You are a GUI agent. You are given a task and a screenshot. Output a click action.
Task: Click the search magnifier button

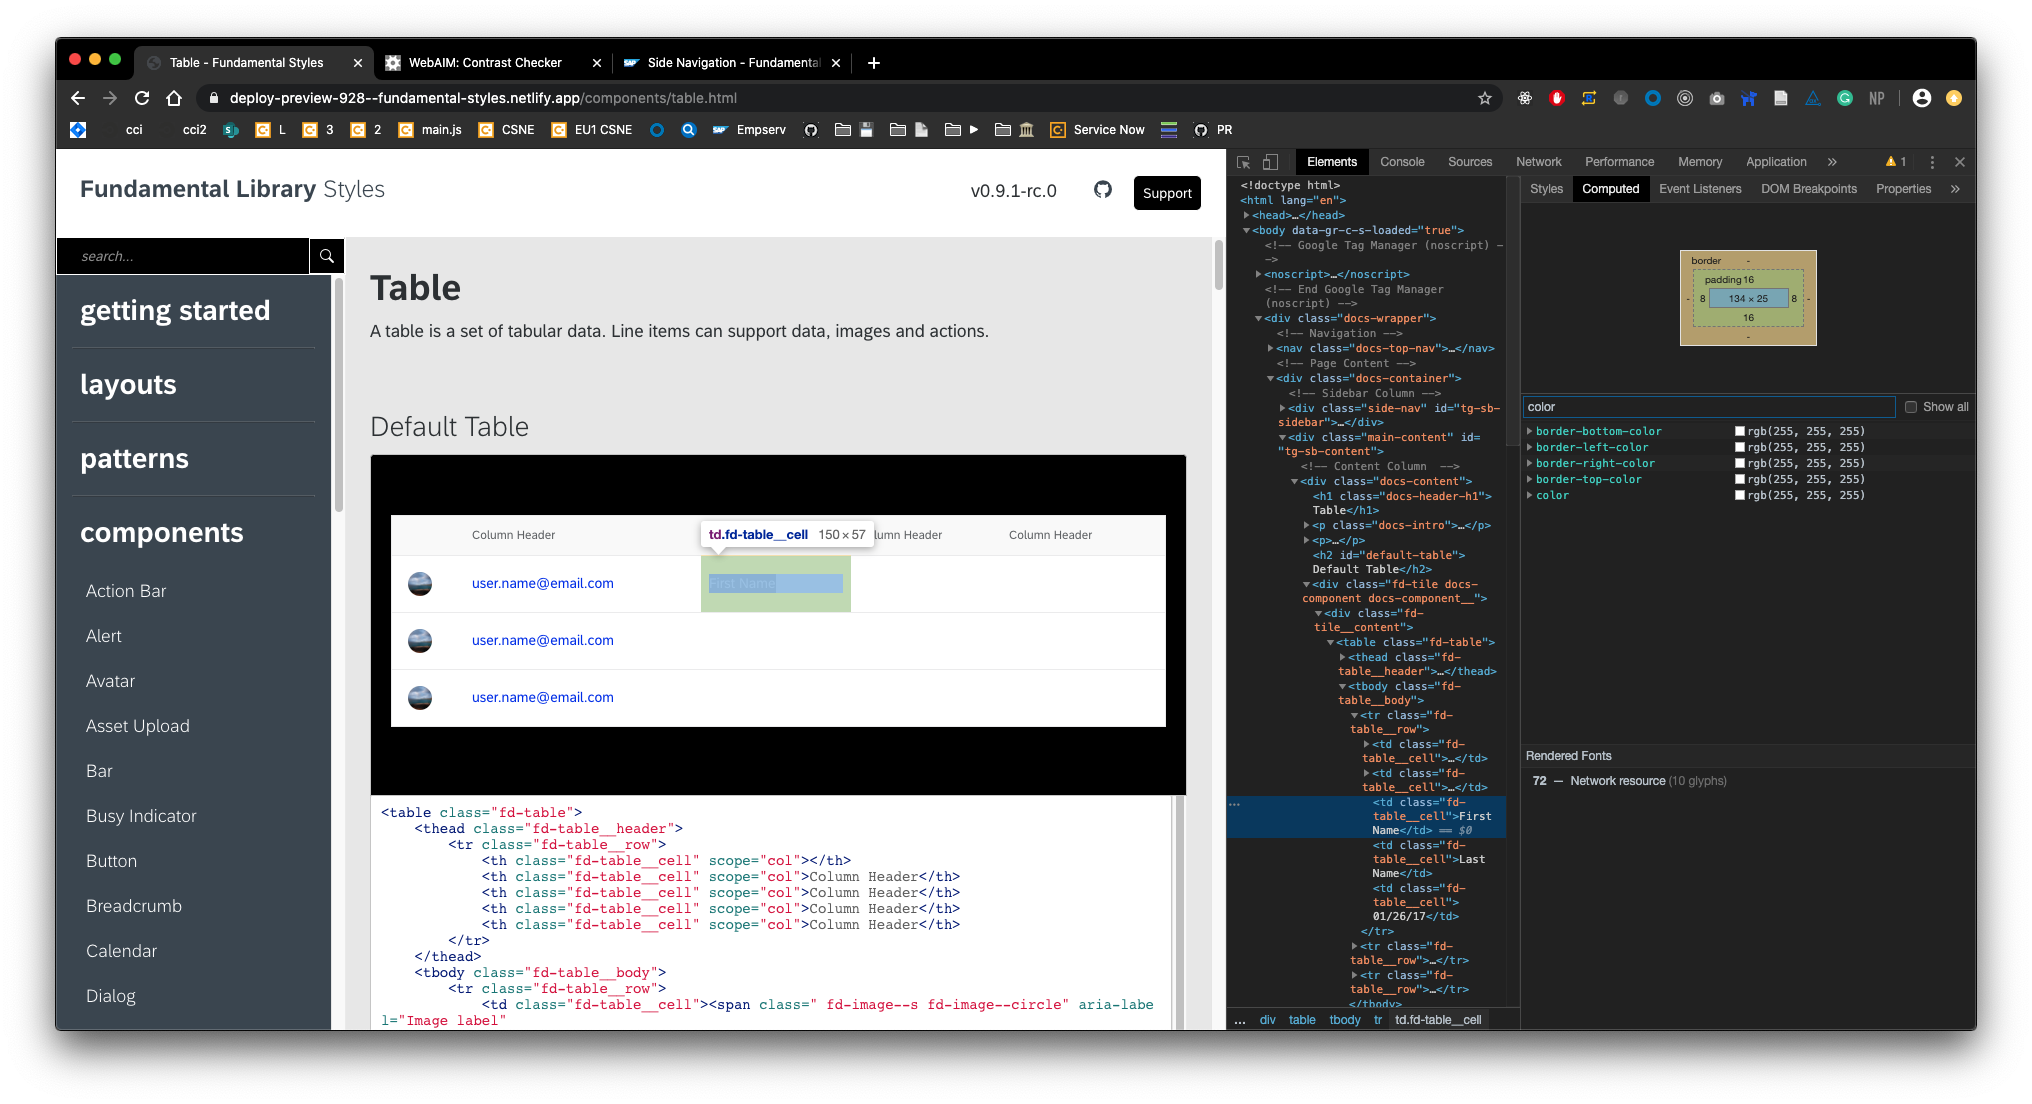click(x=327, y=256)
